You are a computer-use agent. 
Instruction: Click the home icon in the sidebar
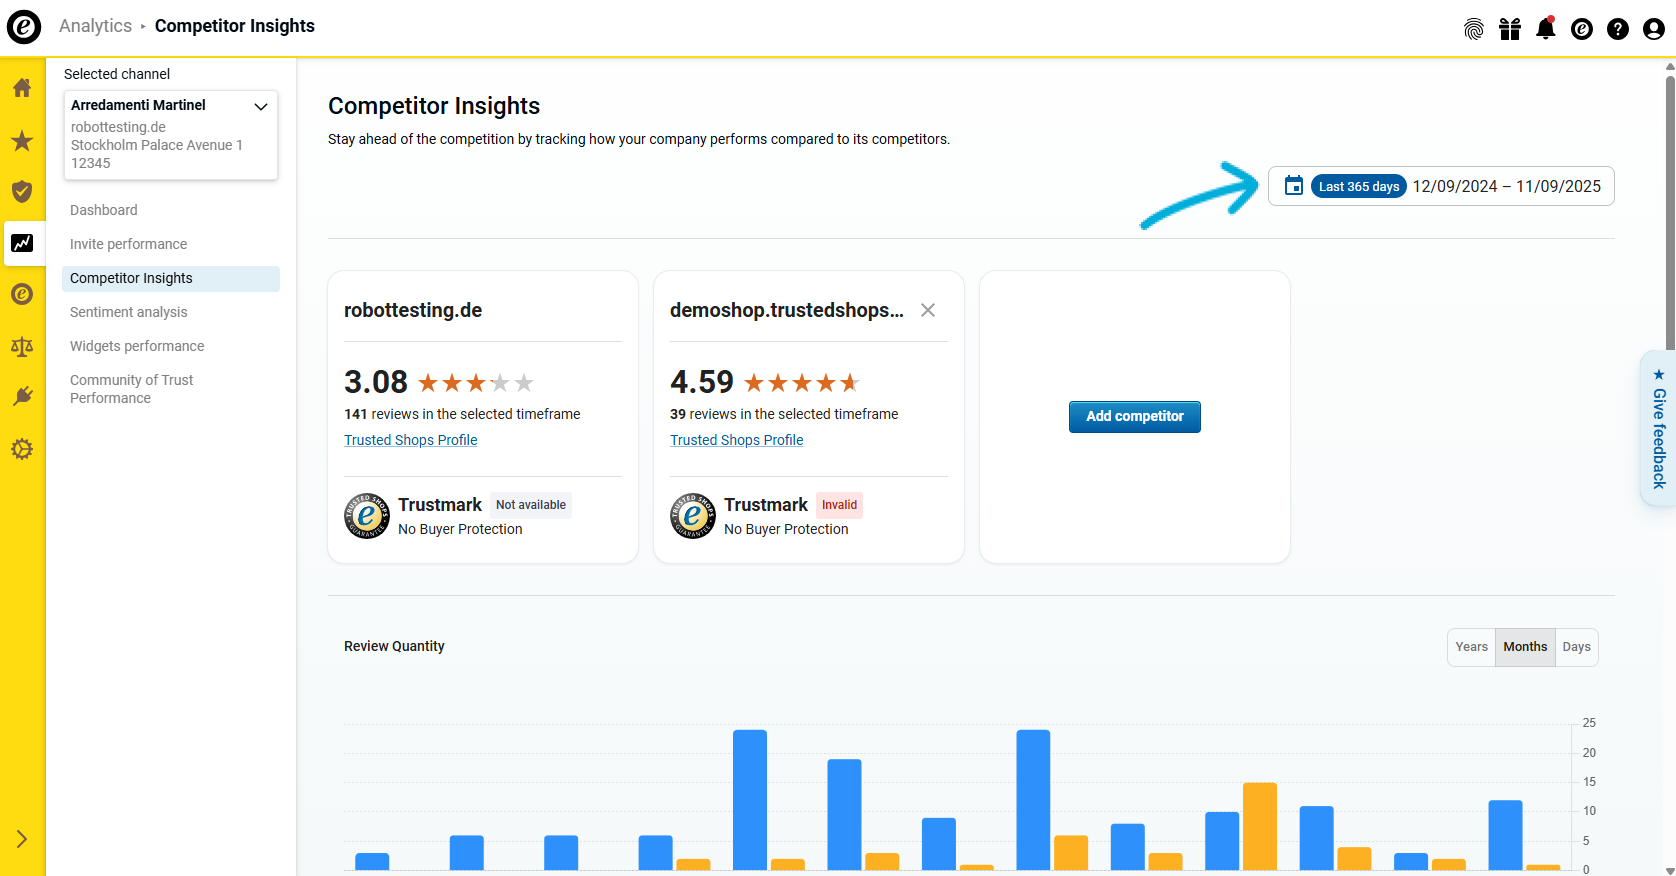tap(22, 88)
